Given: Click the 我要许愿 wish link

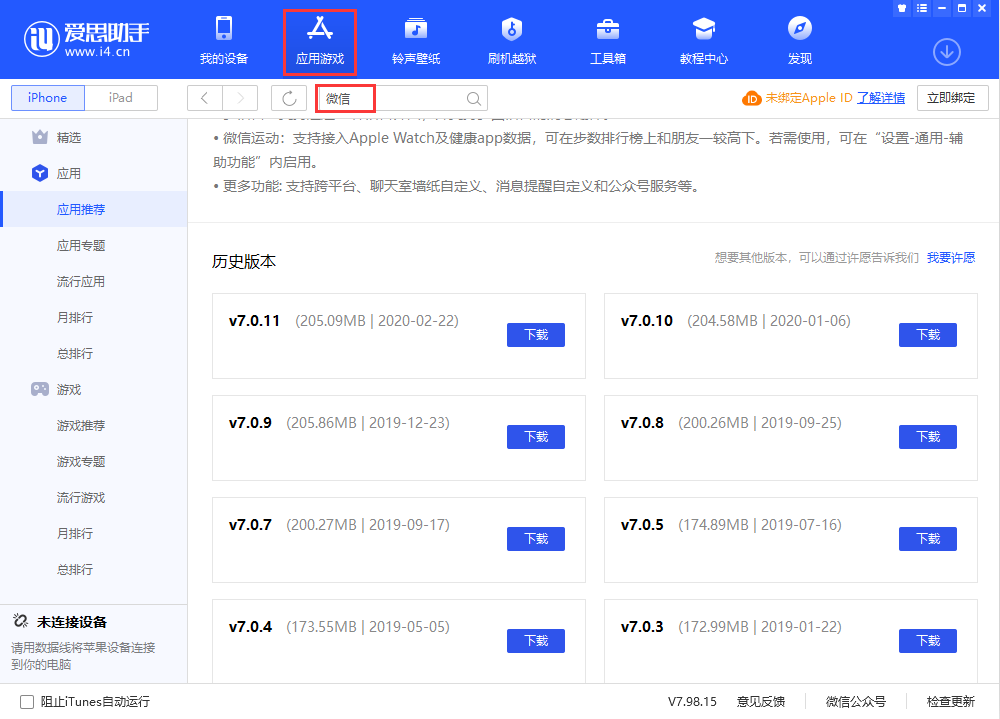Looking at the screenshot, I should [x=951, y=257].
